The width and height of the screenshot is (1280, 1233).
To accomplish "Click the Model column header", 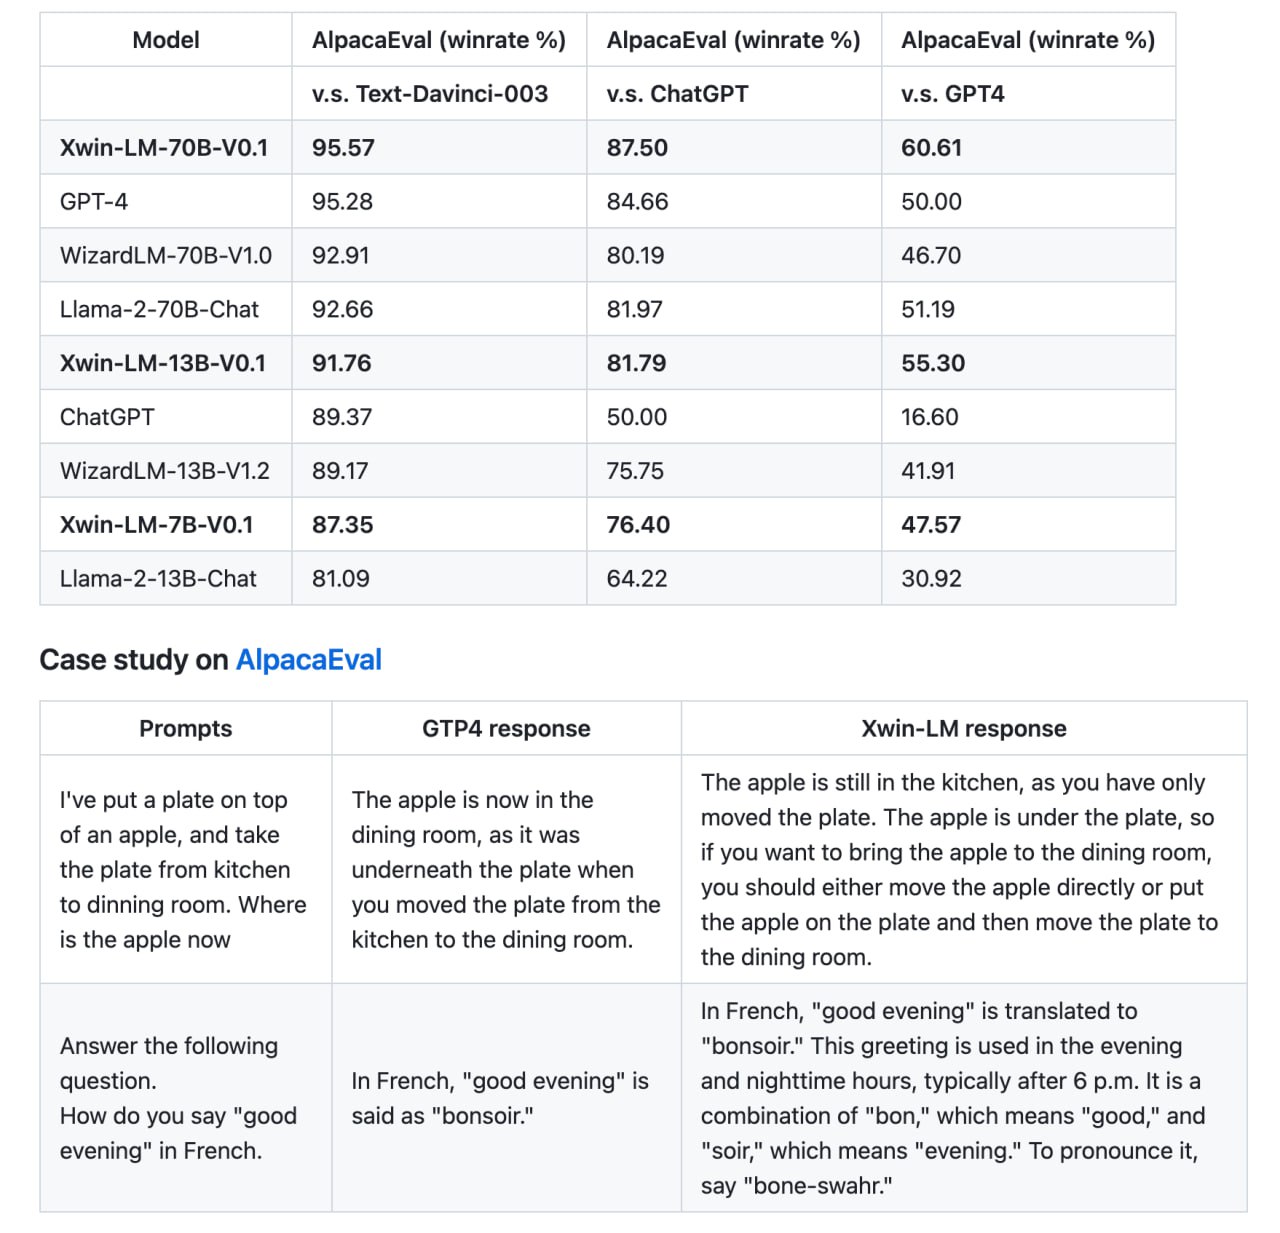I will 166,40.
